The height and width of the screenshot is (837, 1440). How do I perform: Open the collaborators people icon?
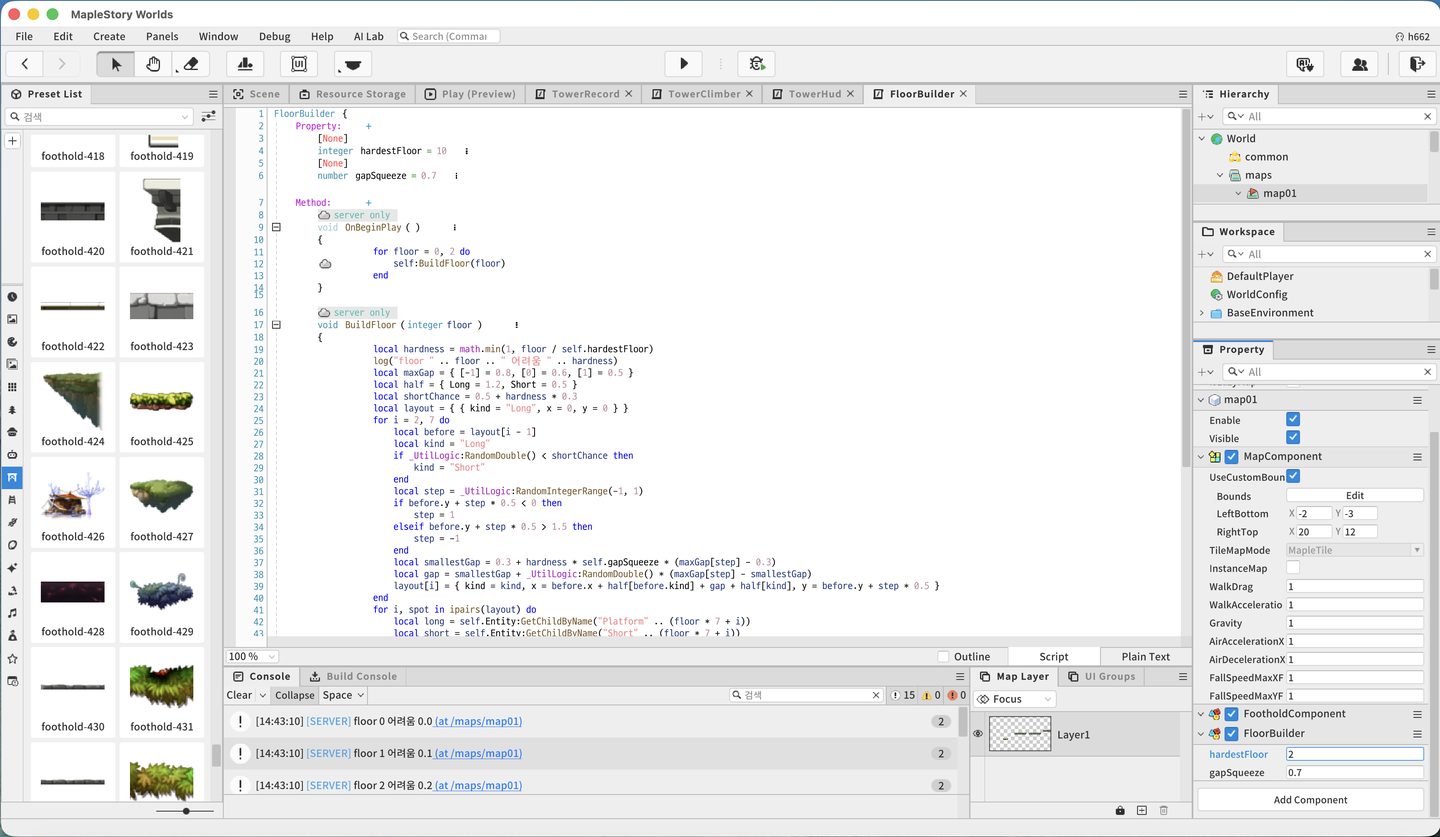(1360, 64)
